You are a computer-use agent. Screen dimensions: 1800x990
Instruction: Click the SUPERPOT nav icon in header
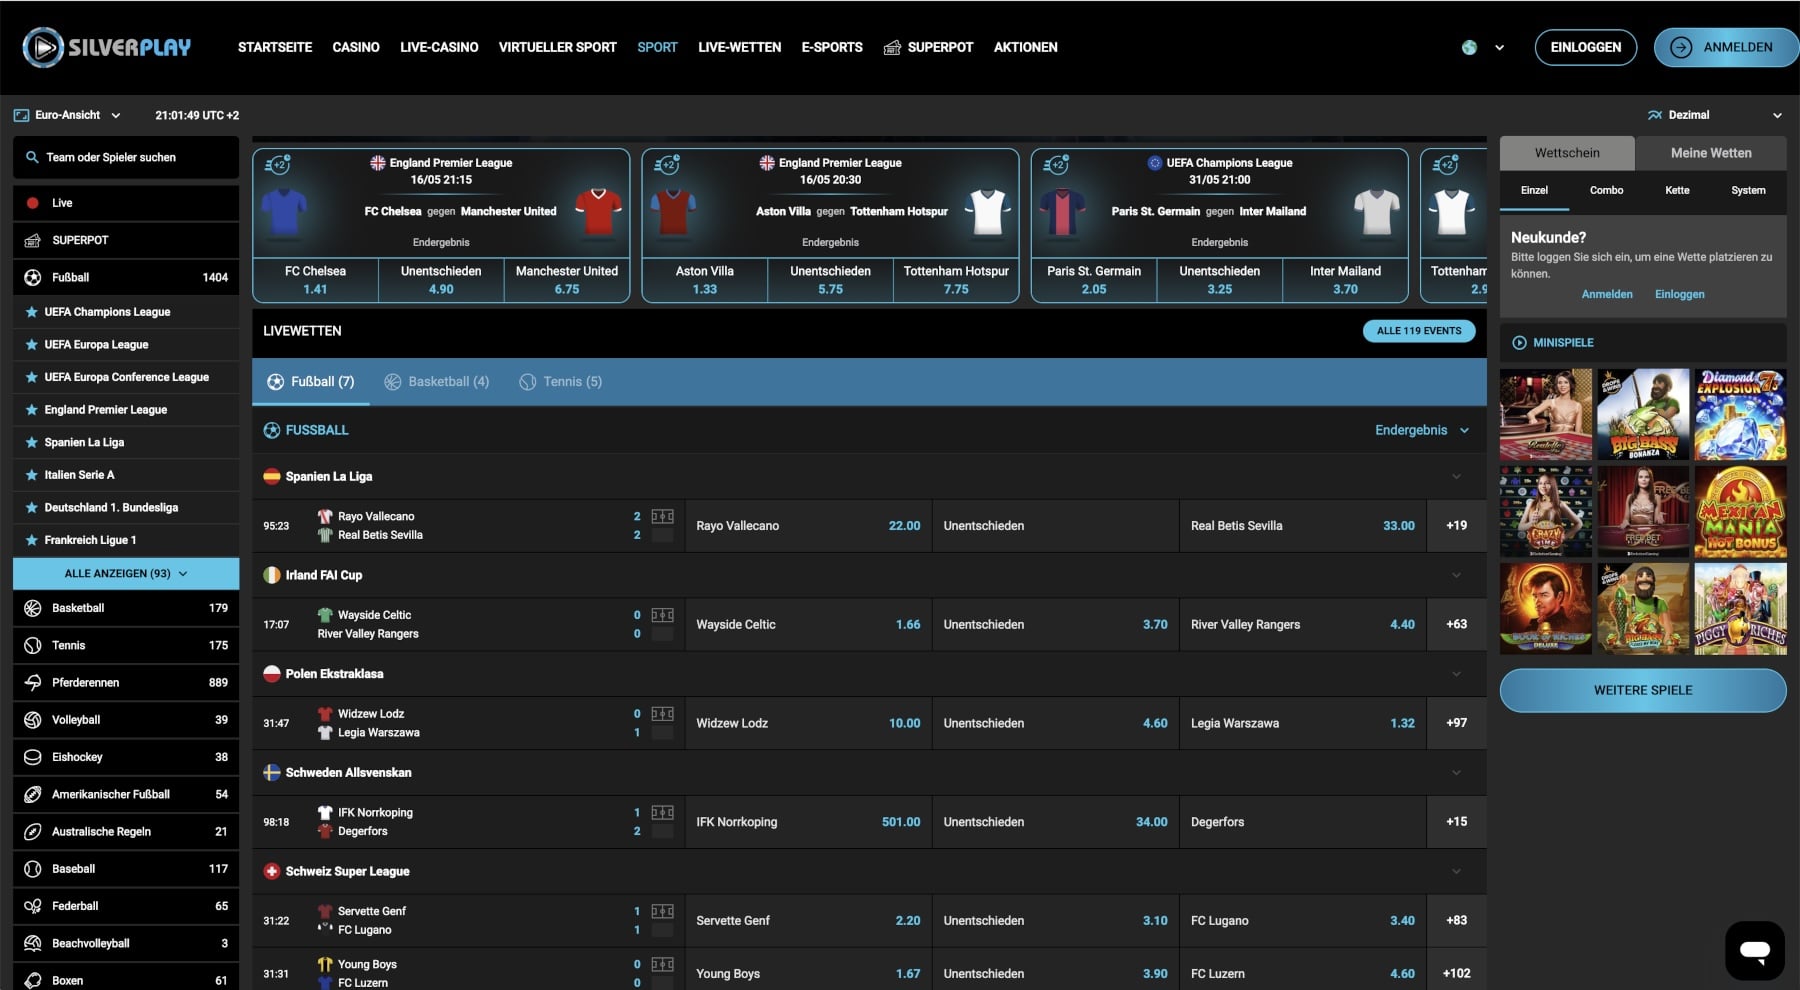[892, 47]
